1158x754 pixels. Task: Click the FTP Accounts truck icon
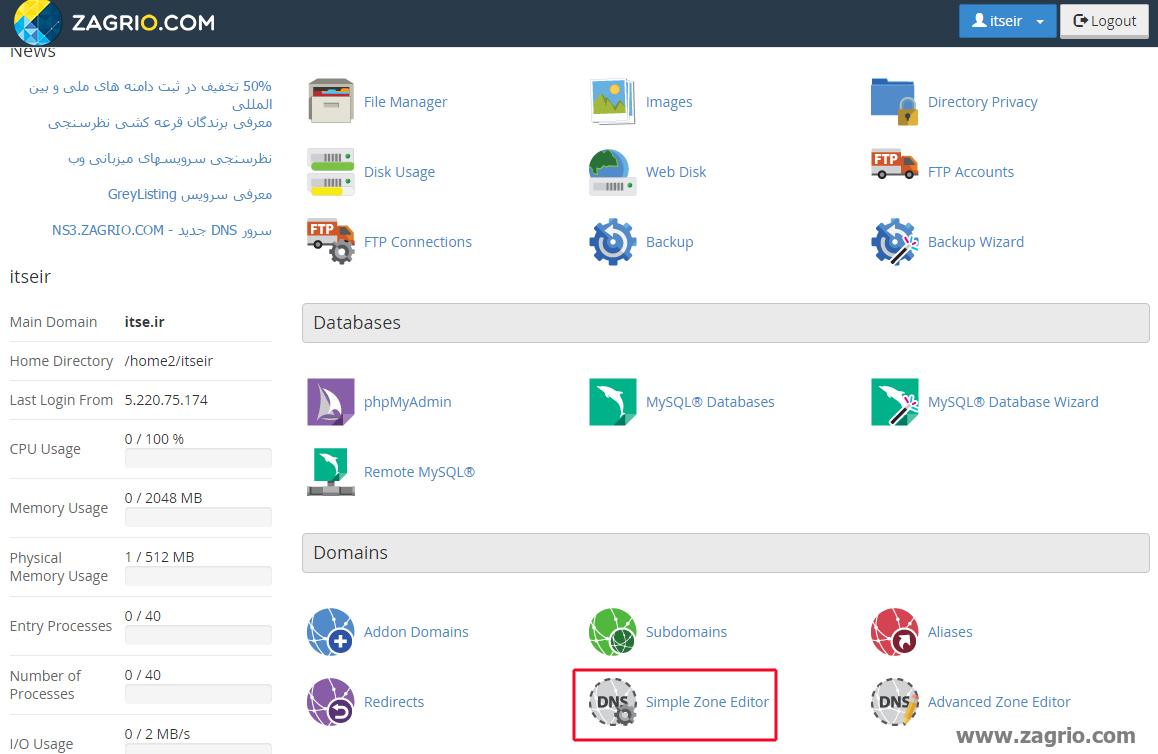tap(894, 166)
